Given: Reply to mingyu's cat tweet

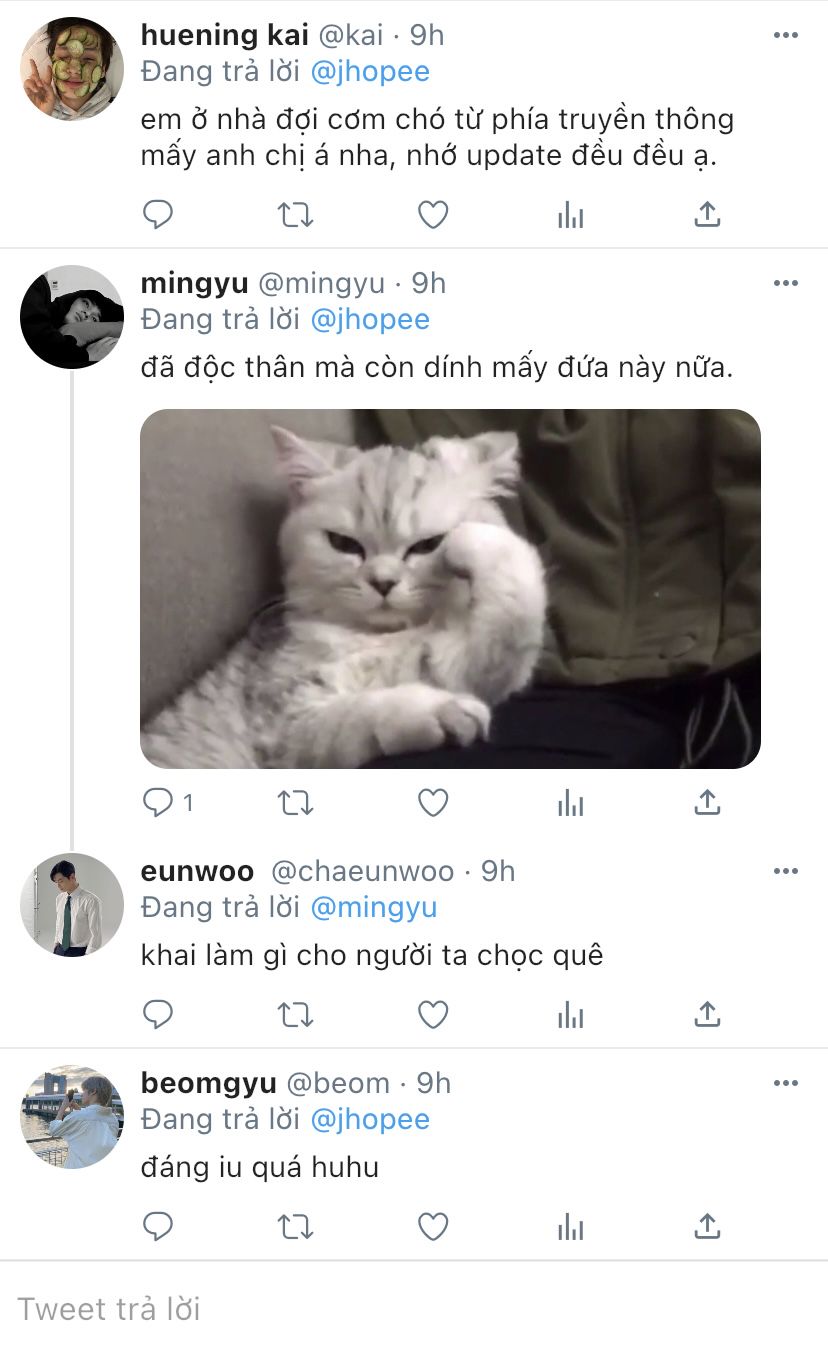Looking at the screenshot, I should [x=158, y=802].
